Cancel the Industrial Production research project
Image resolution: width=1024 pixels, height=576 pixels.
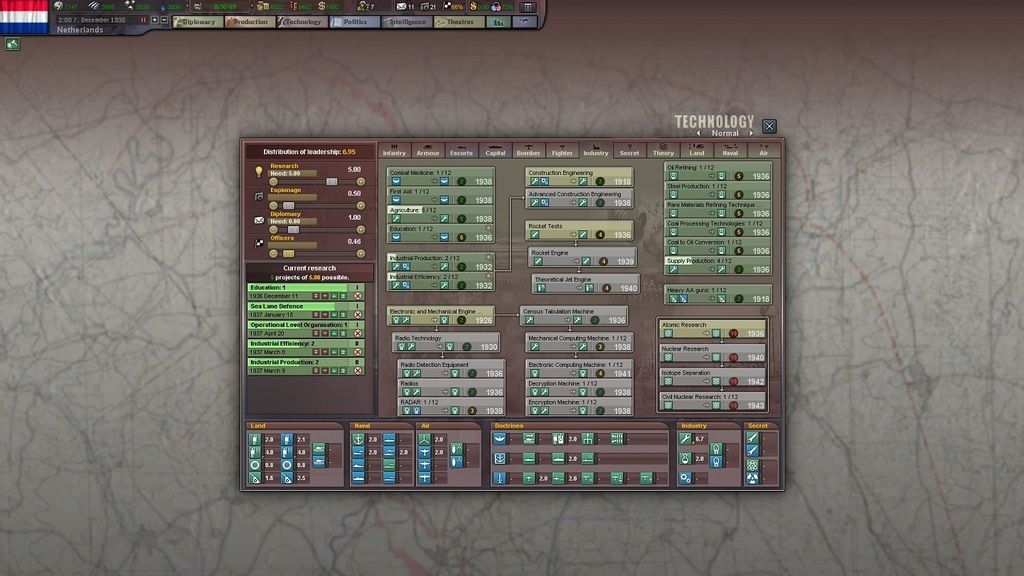pos(358,370)
